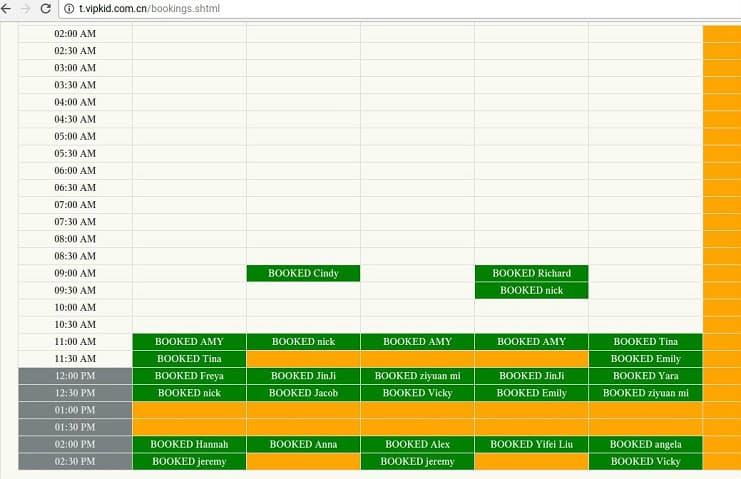Click the 02:30 PM time label

click(75, 462)
